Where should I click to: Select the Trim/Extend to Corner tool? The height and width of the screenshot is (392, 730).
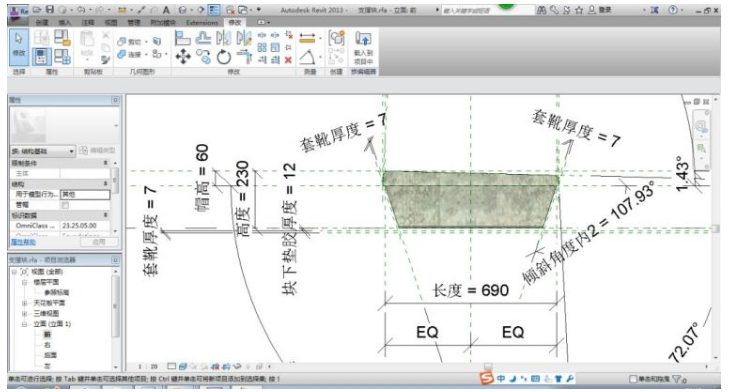[244, 57]
